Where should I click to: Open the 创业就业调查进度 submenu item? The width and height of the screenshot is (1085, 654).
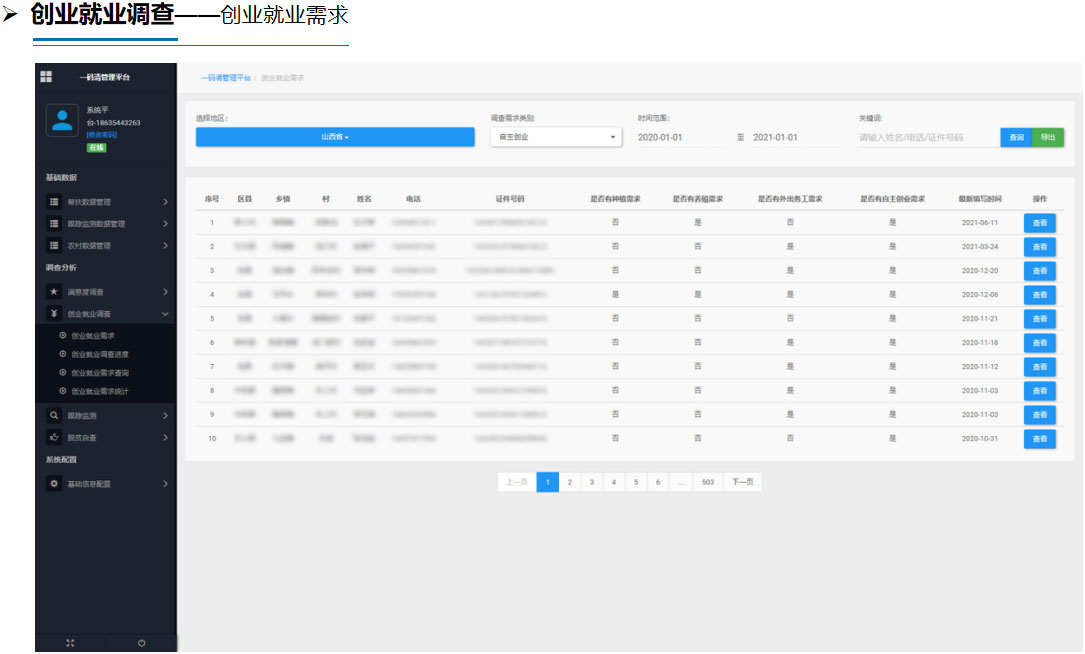click(100, 354)
